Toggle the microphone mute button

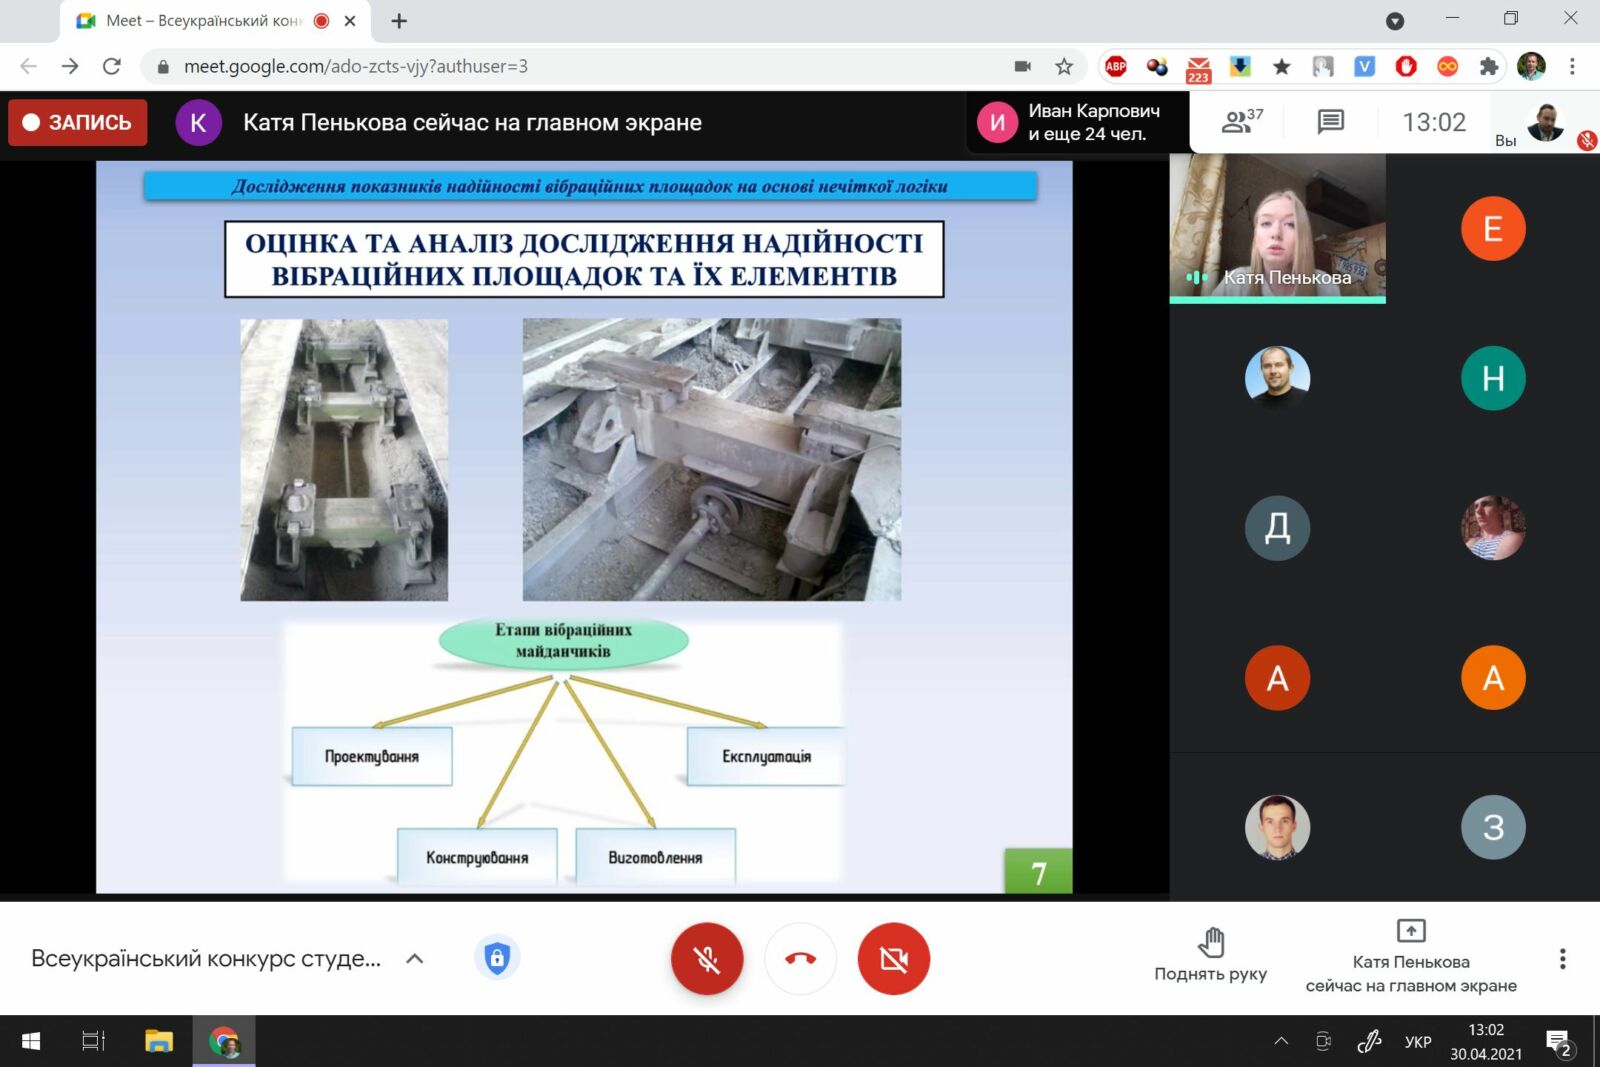click(707, 959)
